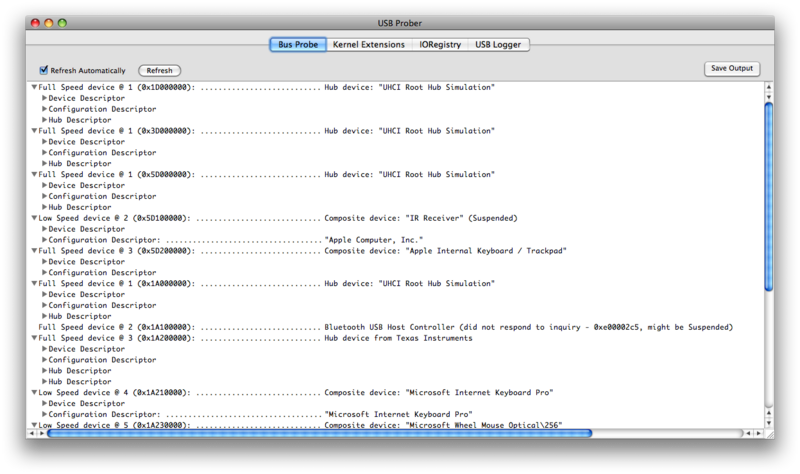Collapse the Apple Internal Keyboard / Trackpad device
This screenshot has height=474, width=800.
click(x=35, y=251)
